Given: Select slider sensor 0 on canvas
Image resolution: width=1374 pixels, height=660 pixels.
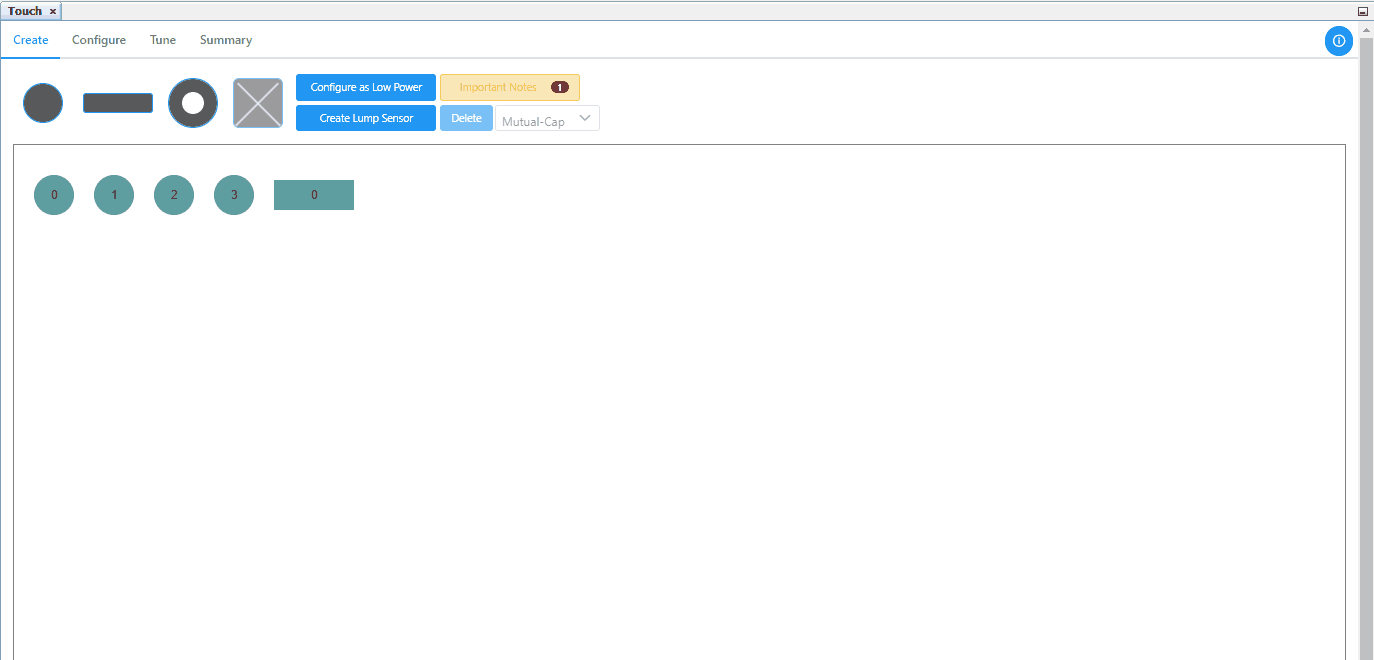Looking at the screenshot, I should click(314, 195).
